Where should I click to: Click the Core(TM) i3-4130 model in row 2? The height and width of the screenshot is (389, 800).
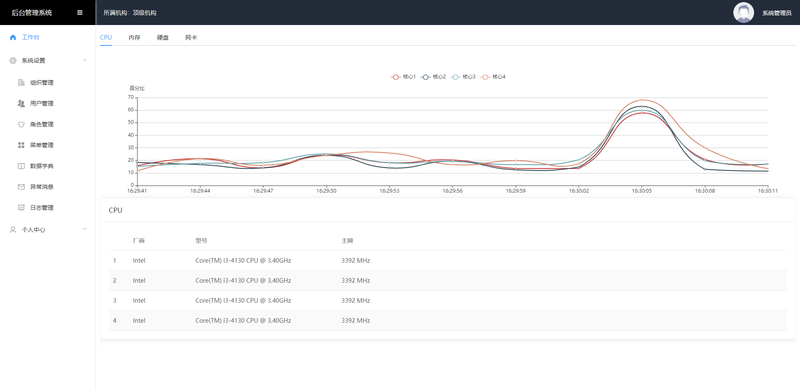click(x=243, y=280)
